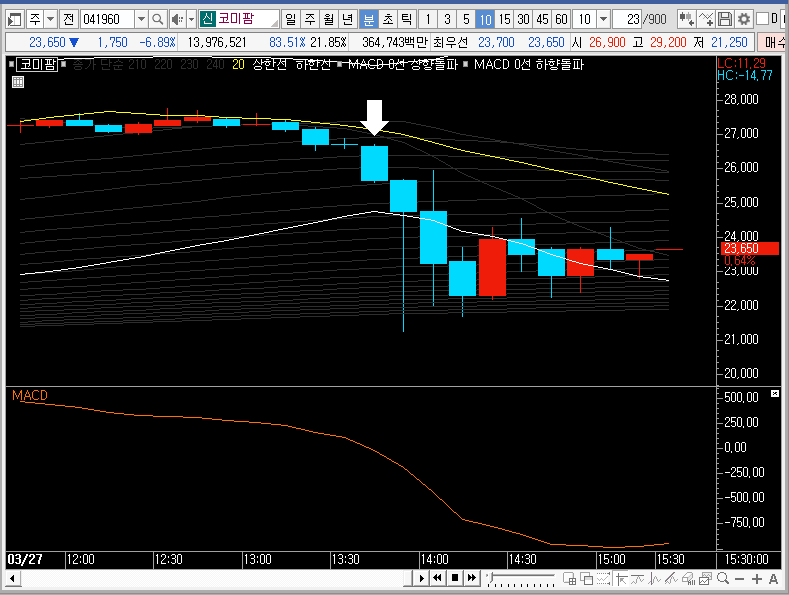789x595 pixels.
Task: Click the current price tag 23,650
Action: (x=750, y=248)
